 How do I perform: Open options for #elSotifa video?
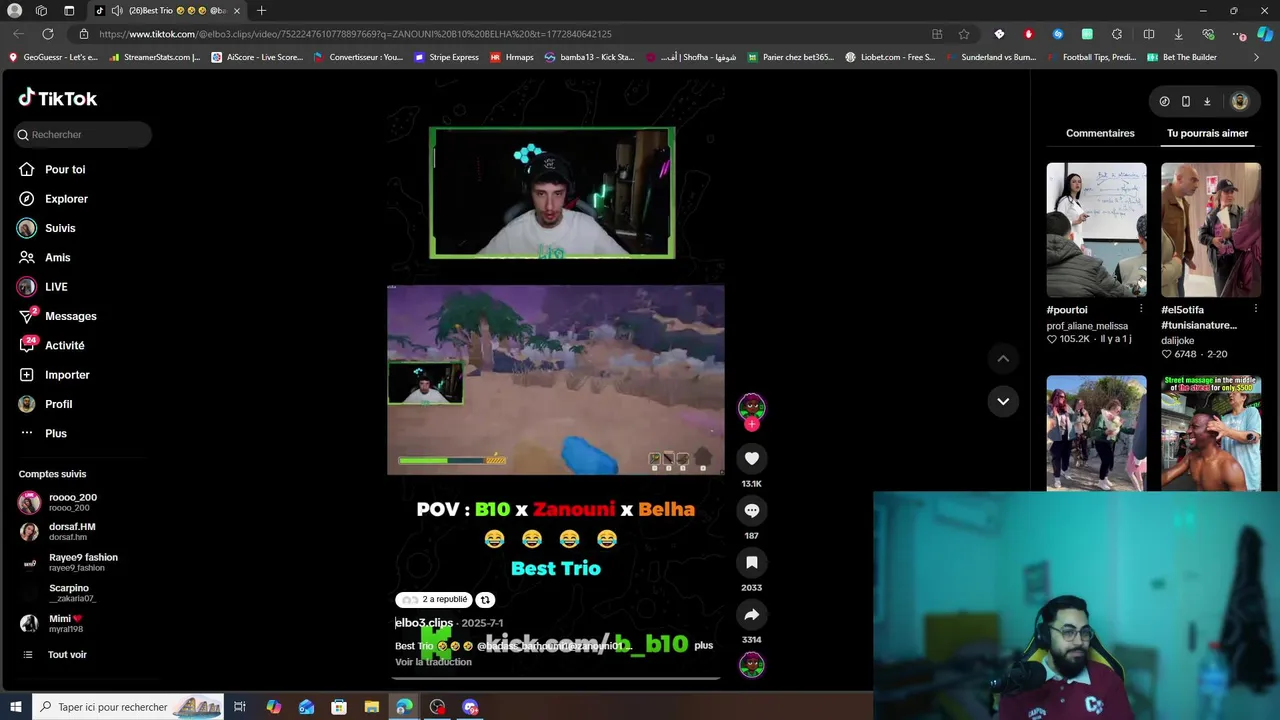(x=1255, y=309)
